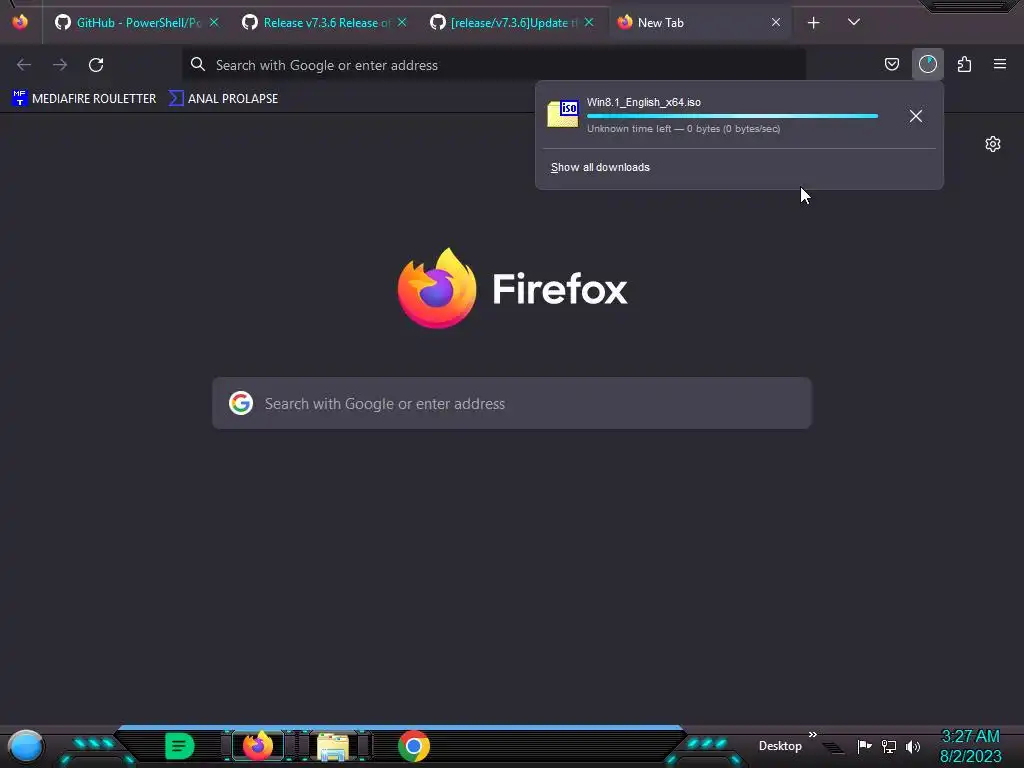This screenshot has width=1024, height=768.
Task: Open the Action Center flag icon
Action: click(864, 746)
